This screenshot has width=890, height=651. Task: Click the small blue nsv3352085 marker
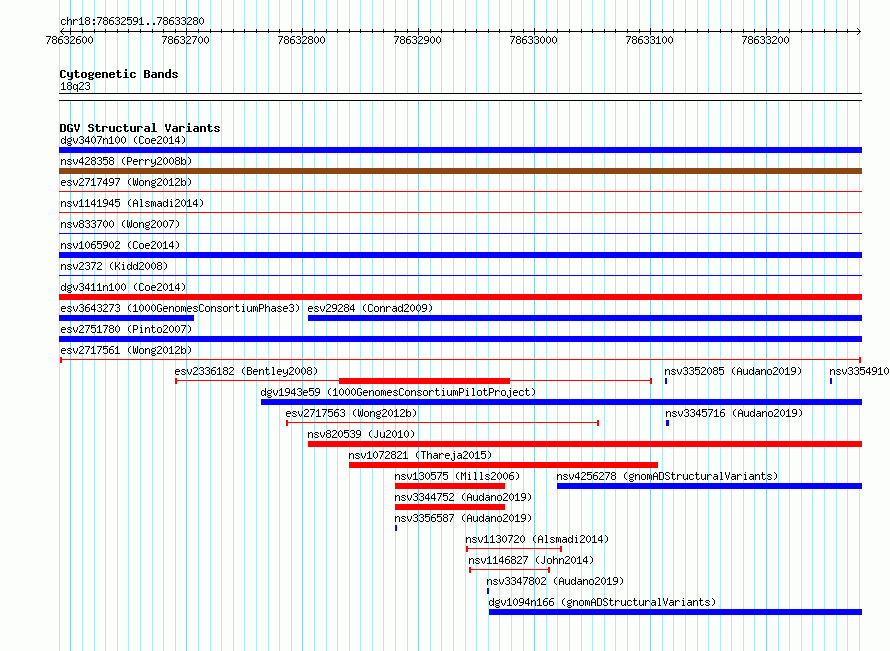coord(666,381)
